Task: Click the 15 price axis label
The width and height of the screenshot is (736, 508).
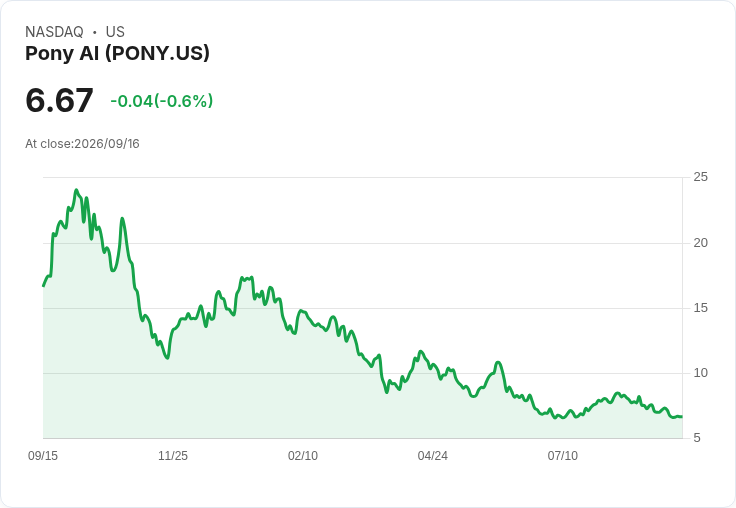Action: tap(700, 308)
